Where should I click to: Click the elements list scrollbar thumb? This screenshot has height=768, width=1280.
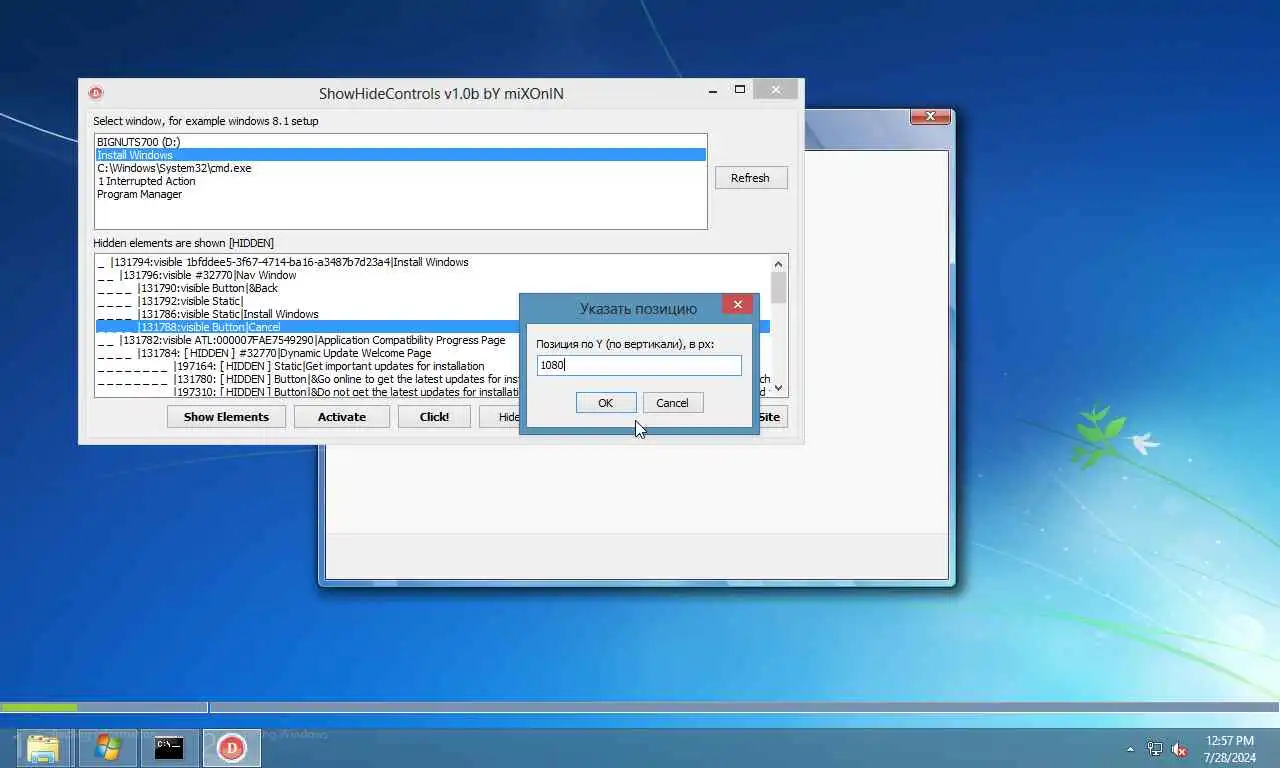coord(779,287)
